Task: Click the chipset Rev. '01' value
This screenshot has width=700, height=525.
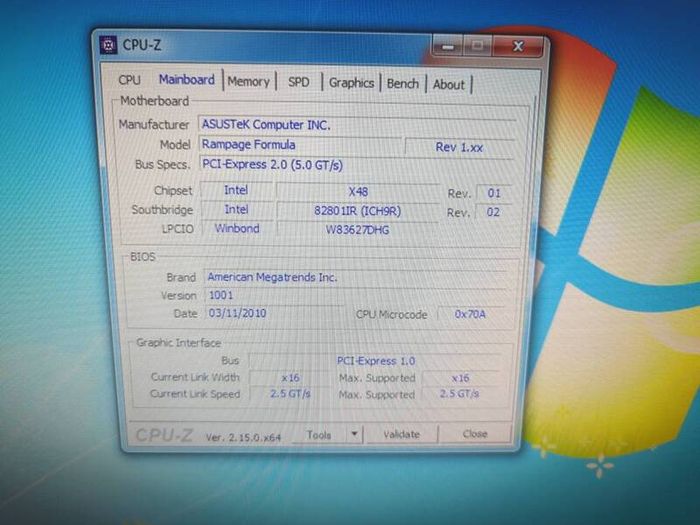Action: tap(494, 193)
